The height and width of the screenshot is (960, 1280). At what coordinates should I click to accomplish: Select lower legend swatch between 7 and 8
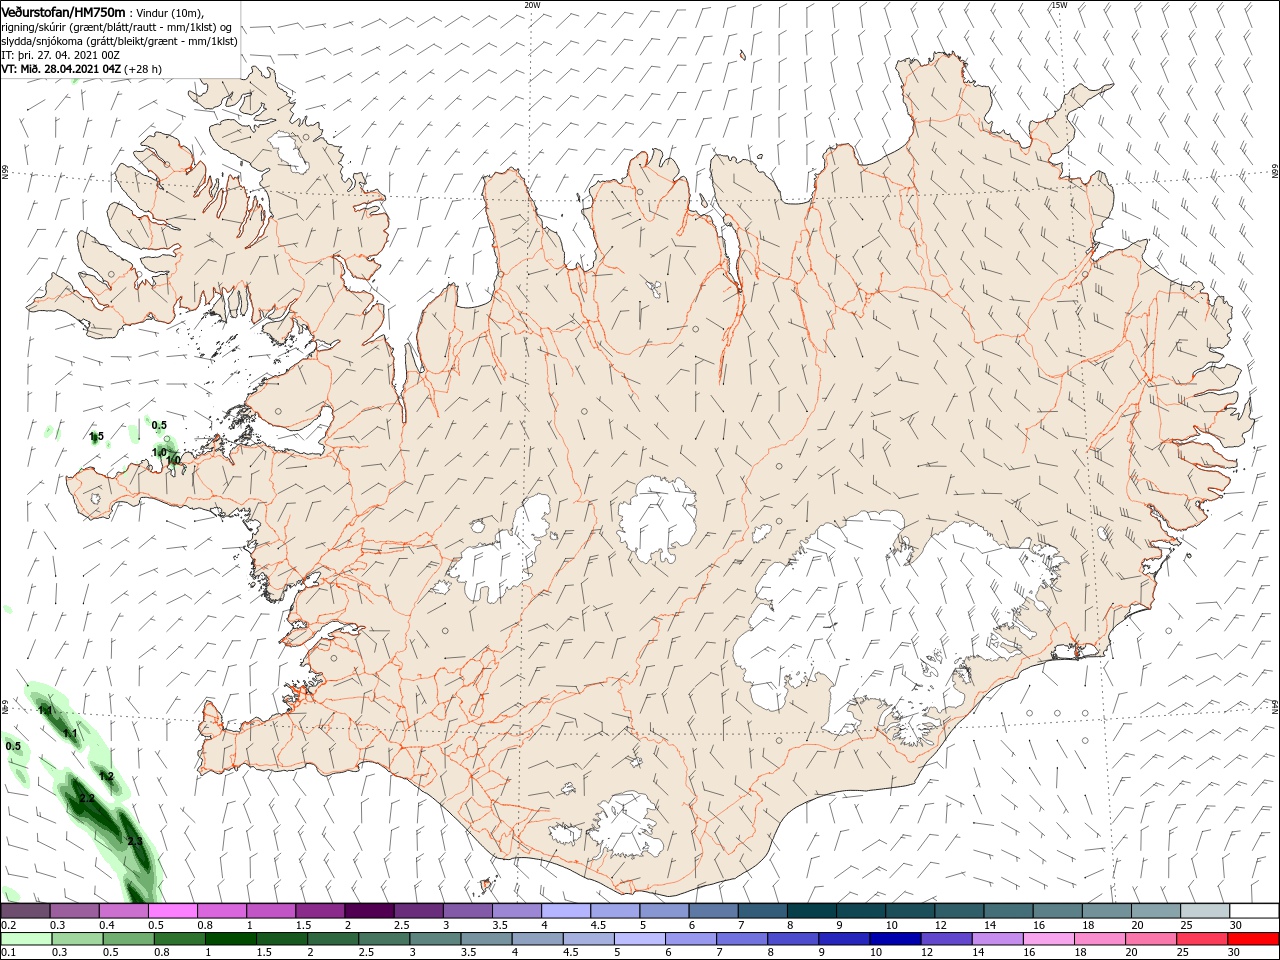coord(743,939)
